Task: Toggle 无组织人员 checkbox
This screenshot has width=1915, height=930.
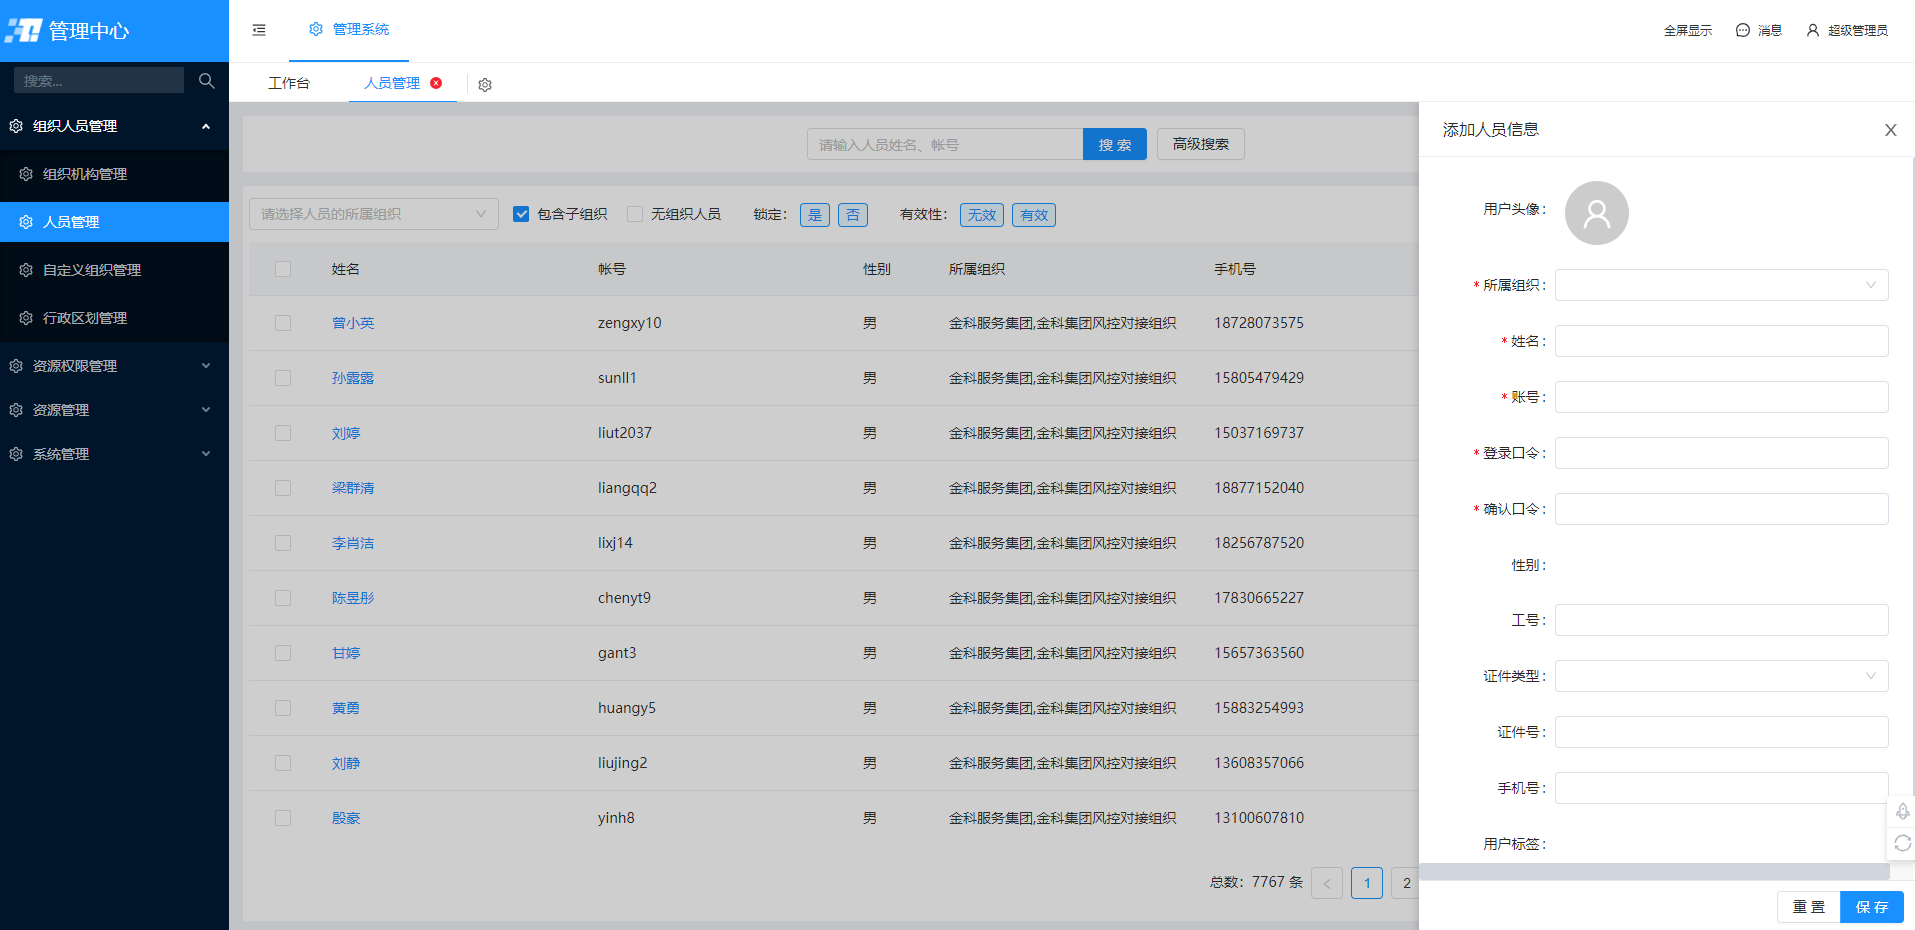Action: click(x=635, y=214)
